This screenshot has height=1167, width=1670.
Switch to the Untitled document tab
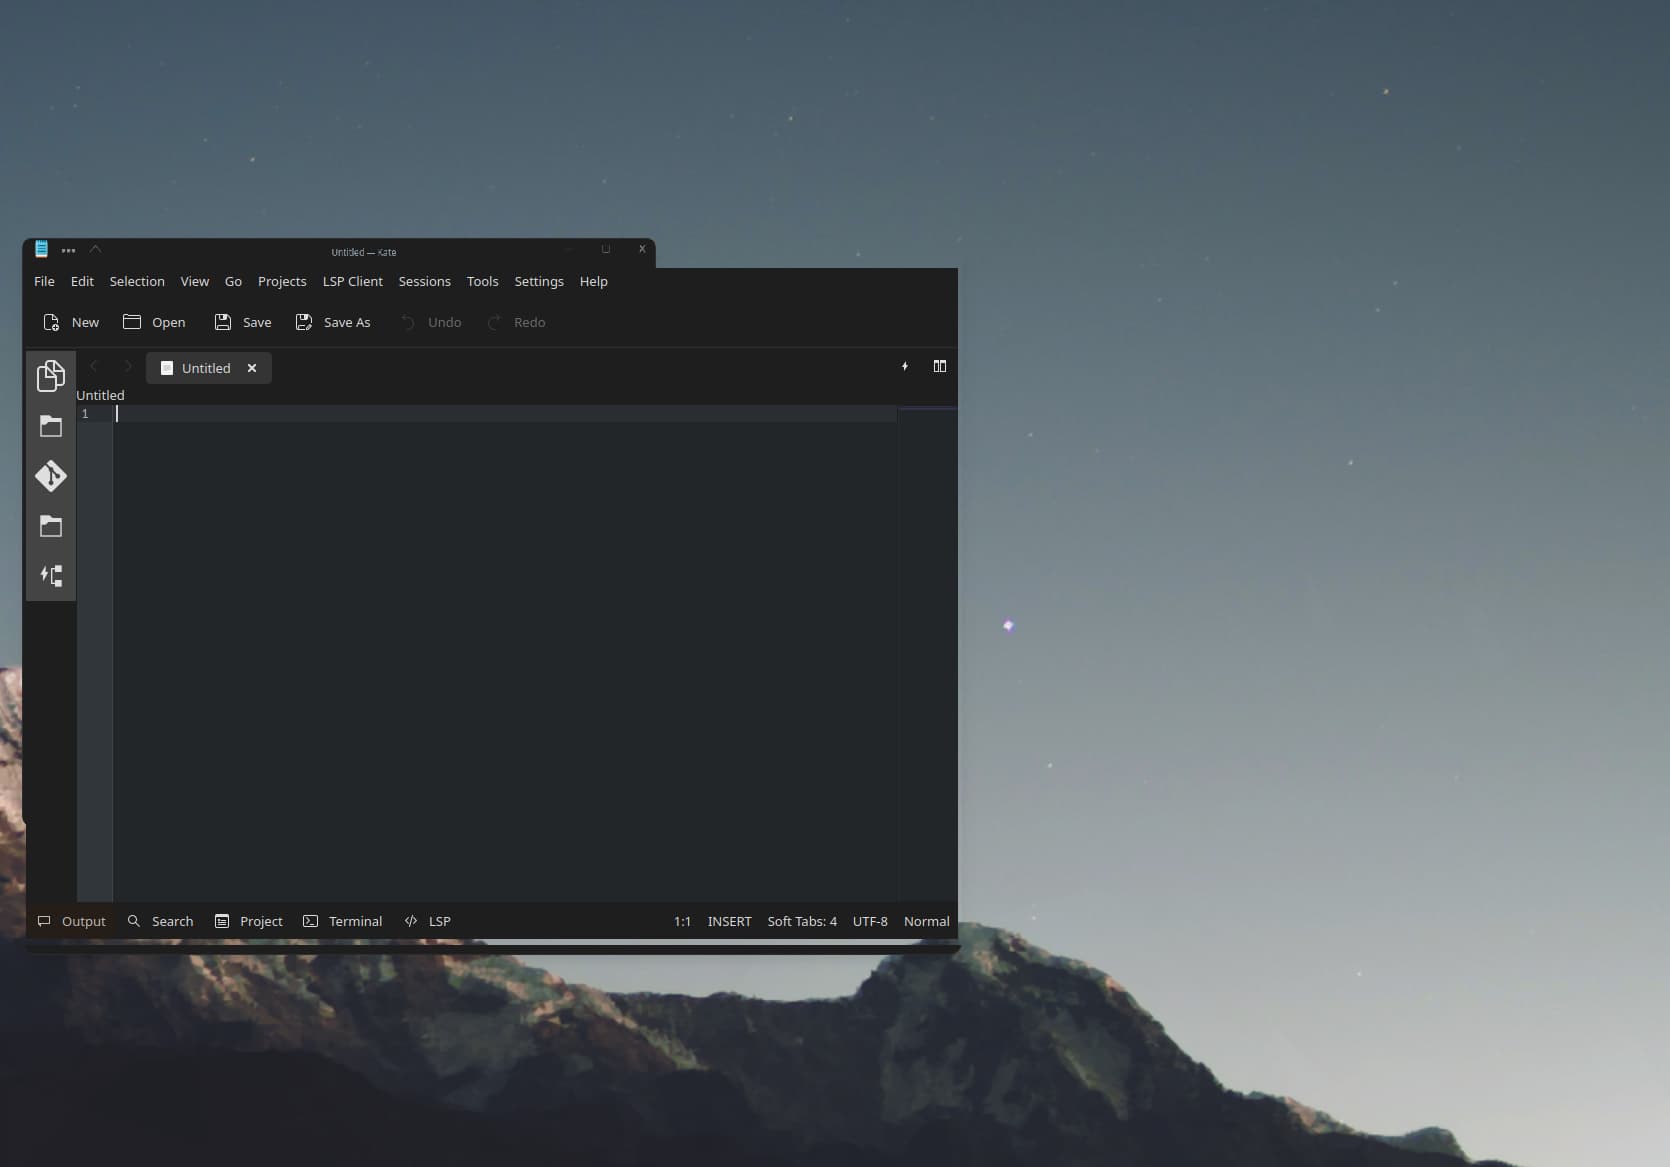(x=206, y=368)
